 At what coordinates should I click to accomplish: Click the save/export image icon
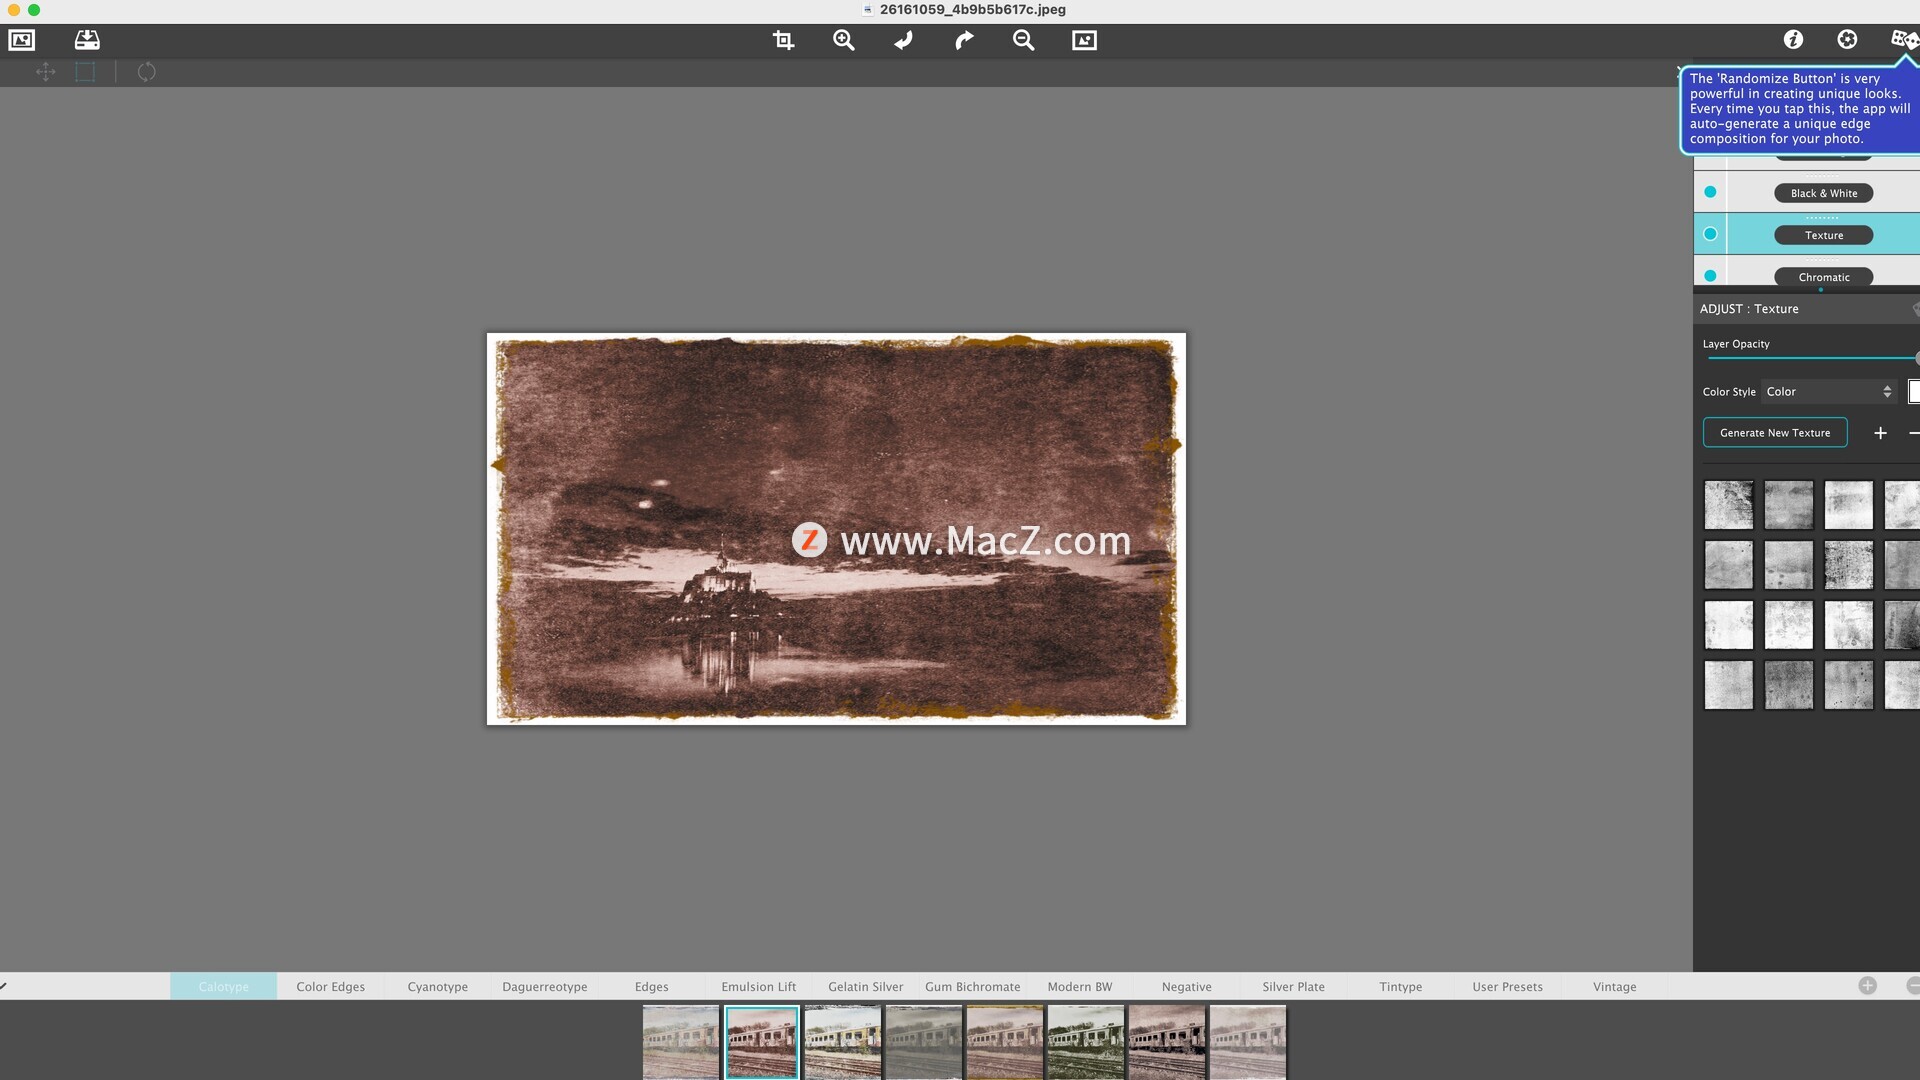click(x=87, y=40)
